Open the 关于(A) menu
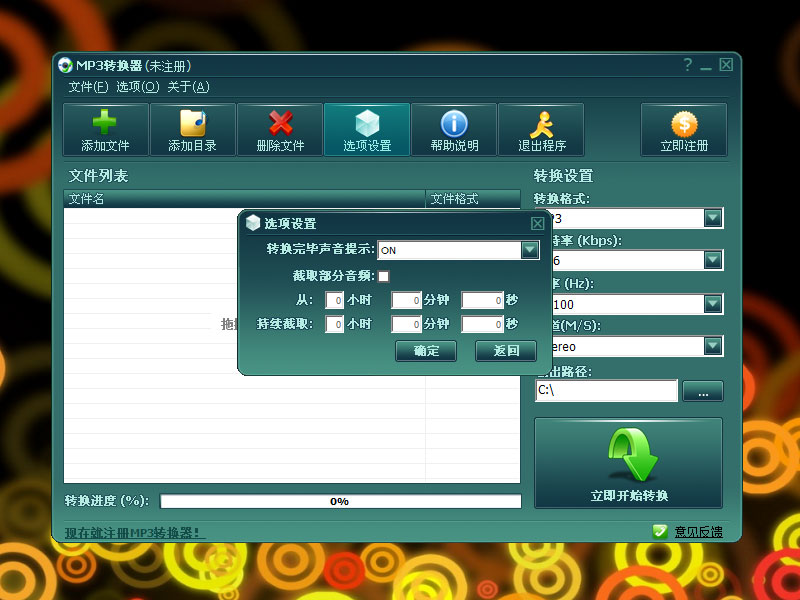Screen dimensions: 800x600 pos(188,87)
